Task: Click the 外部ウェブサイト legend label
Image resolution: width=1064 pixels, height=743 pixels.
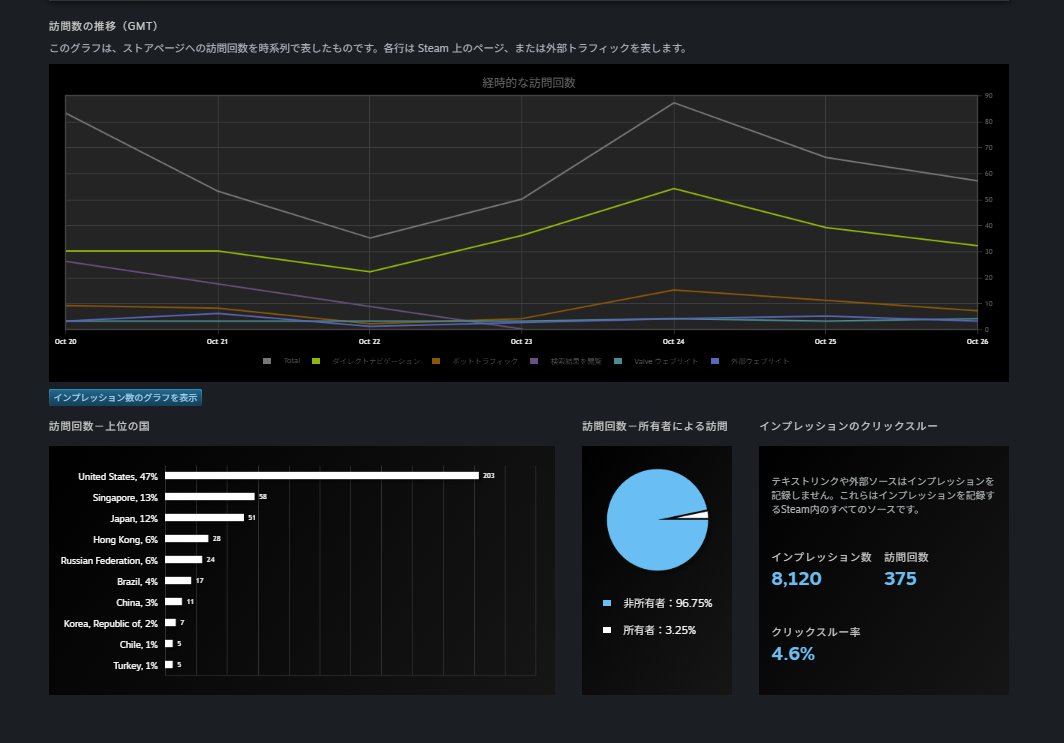Action: pos(760,361)
